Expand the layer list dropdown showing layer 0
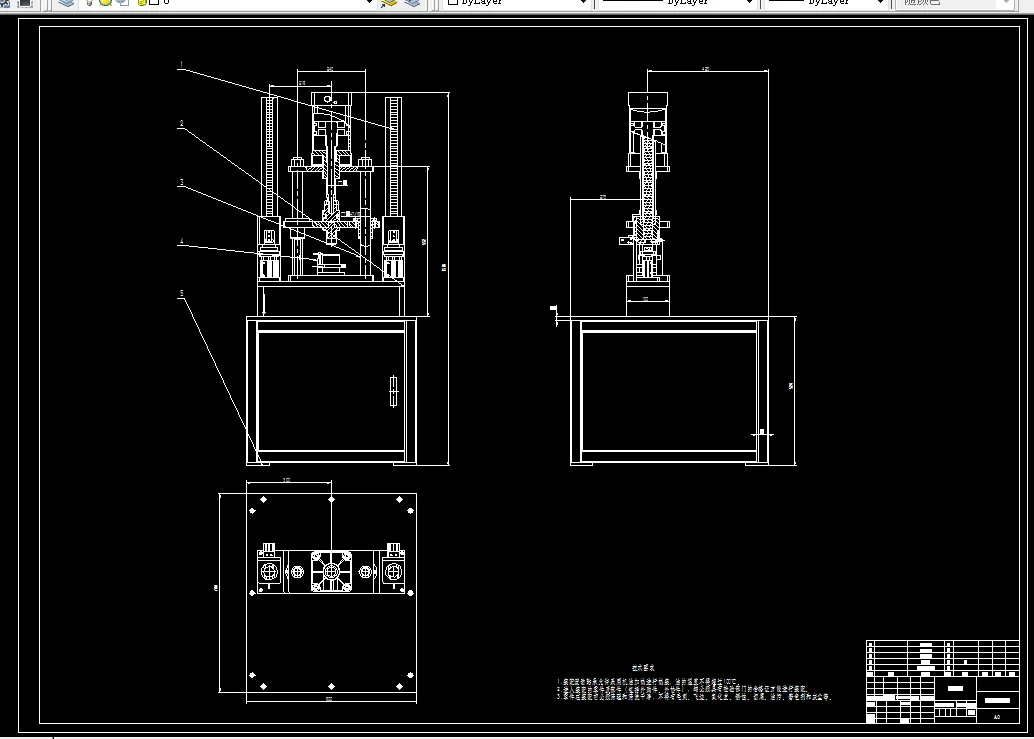Viewport: 1034px width, 739px height. point(370,3)
